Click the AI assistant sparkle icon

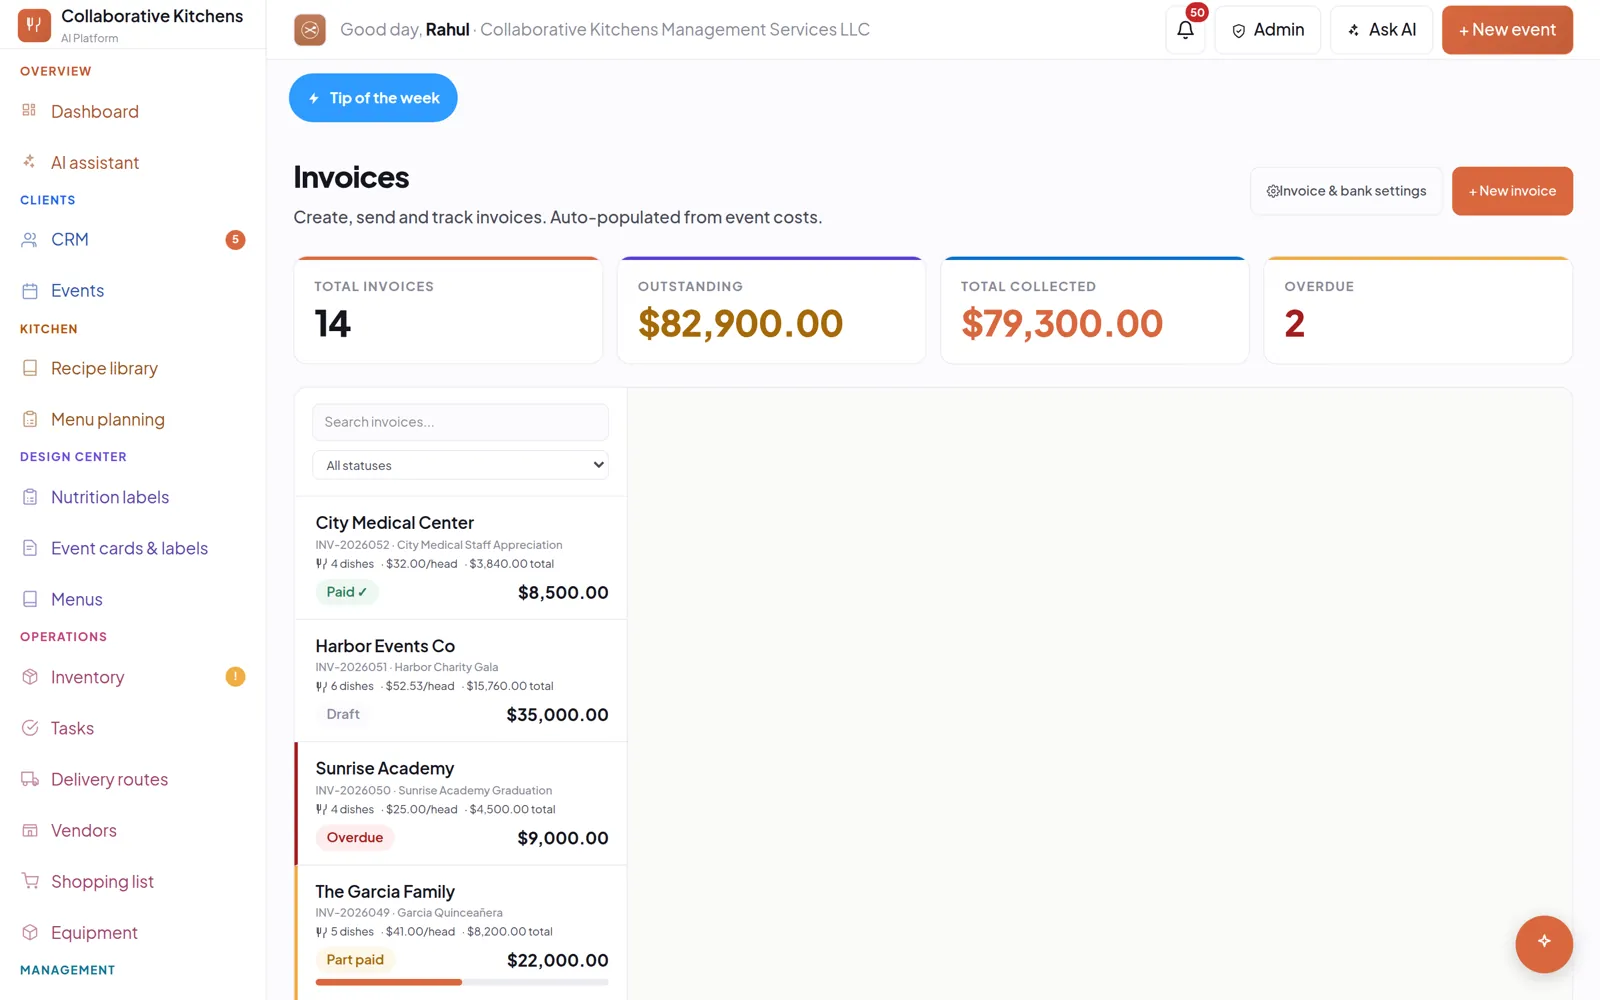pos(29,161)
